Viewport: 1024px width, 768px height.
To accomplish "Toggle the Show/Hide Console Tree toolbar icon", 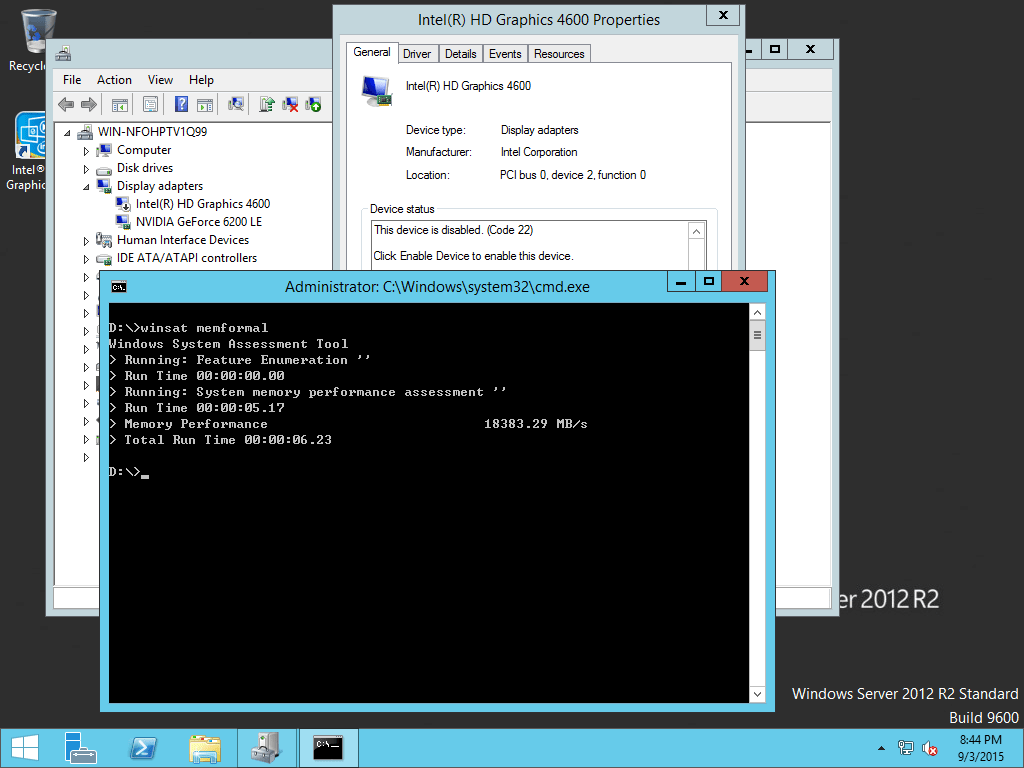I will click(120, 104).
